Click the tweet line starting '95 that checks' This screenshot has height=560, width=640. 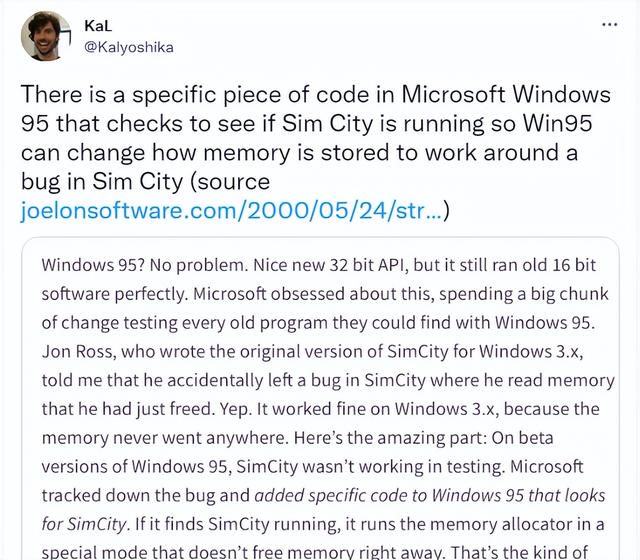306,123
